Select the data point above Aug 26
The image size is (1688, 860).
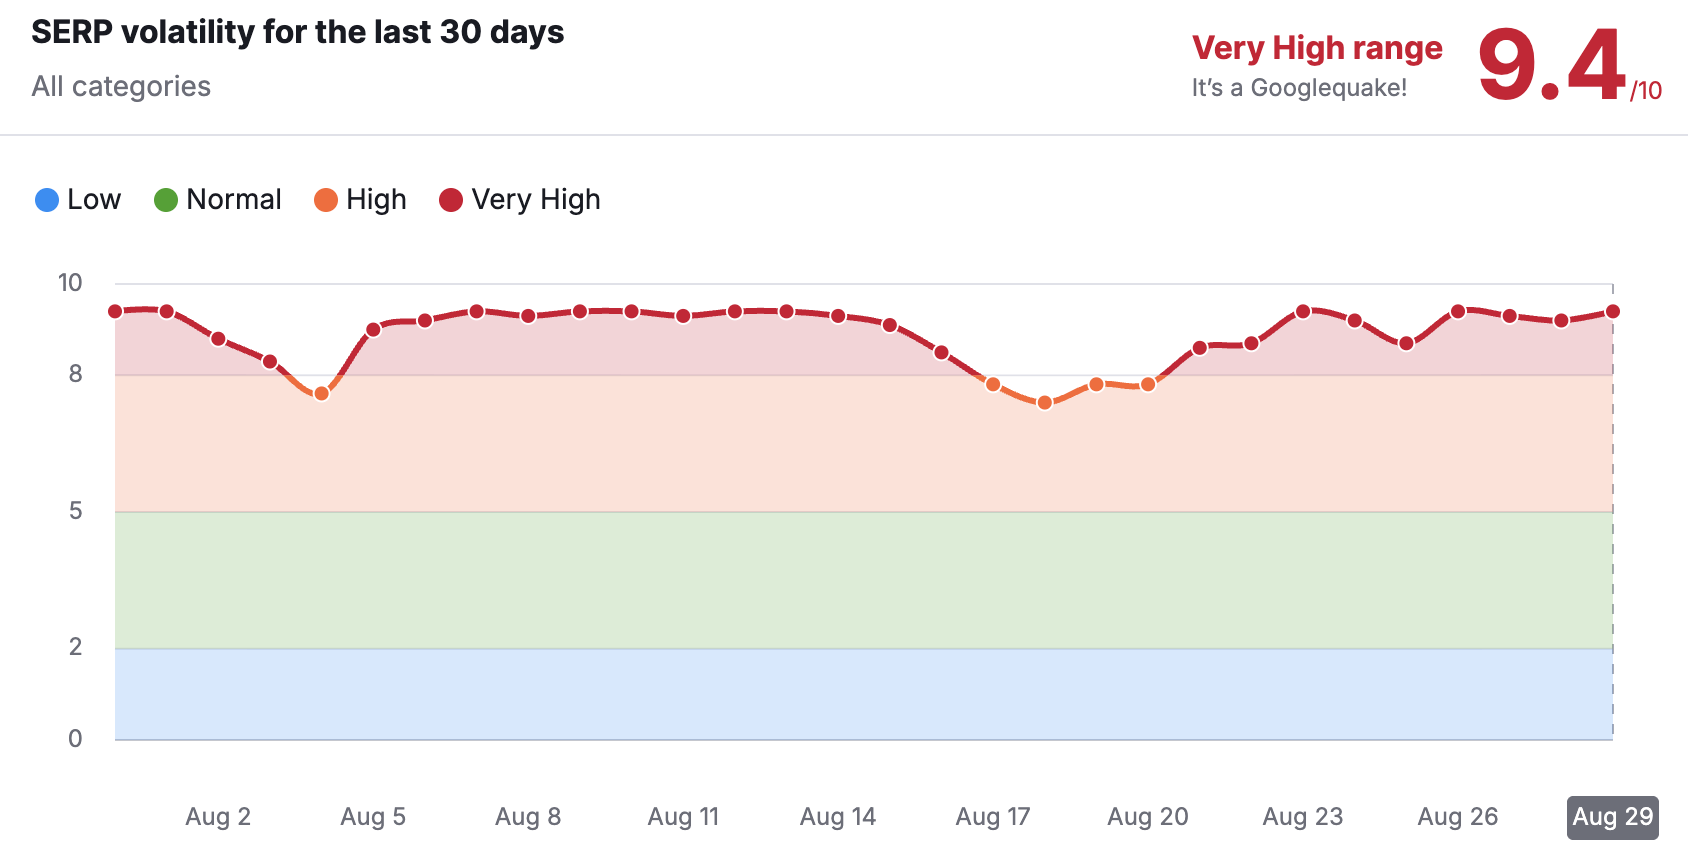pos(1458,312)
